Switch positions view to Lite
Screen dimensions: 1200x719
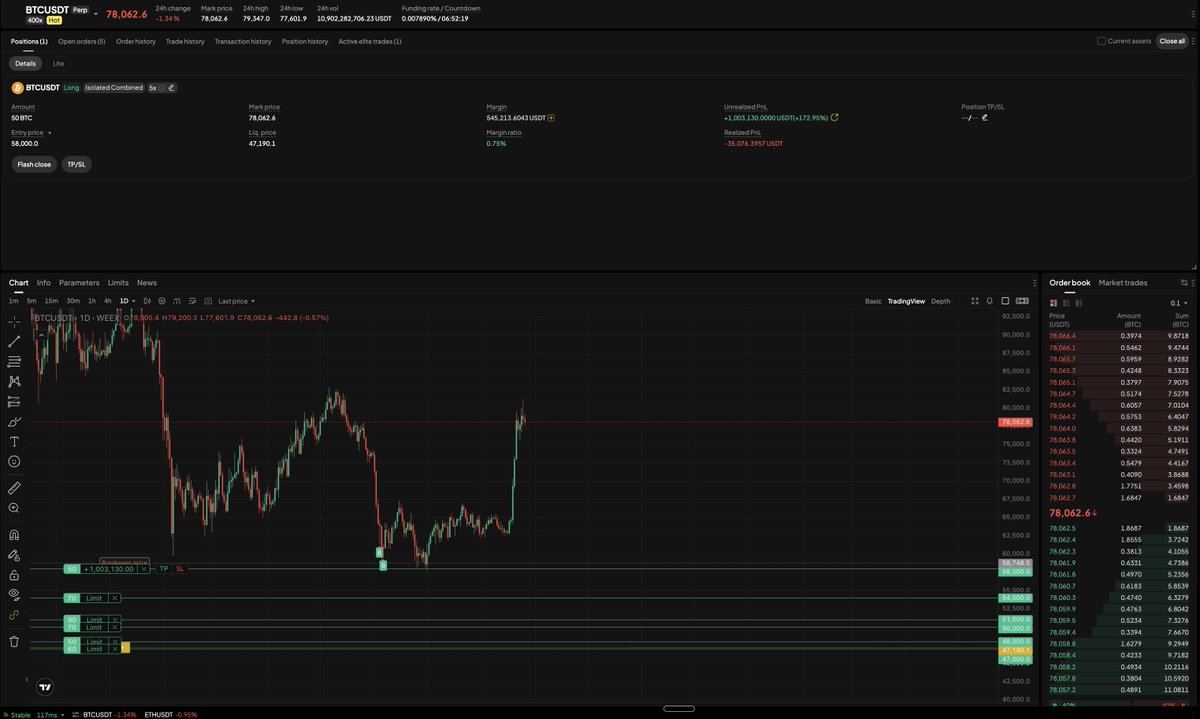[58, 63]
